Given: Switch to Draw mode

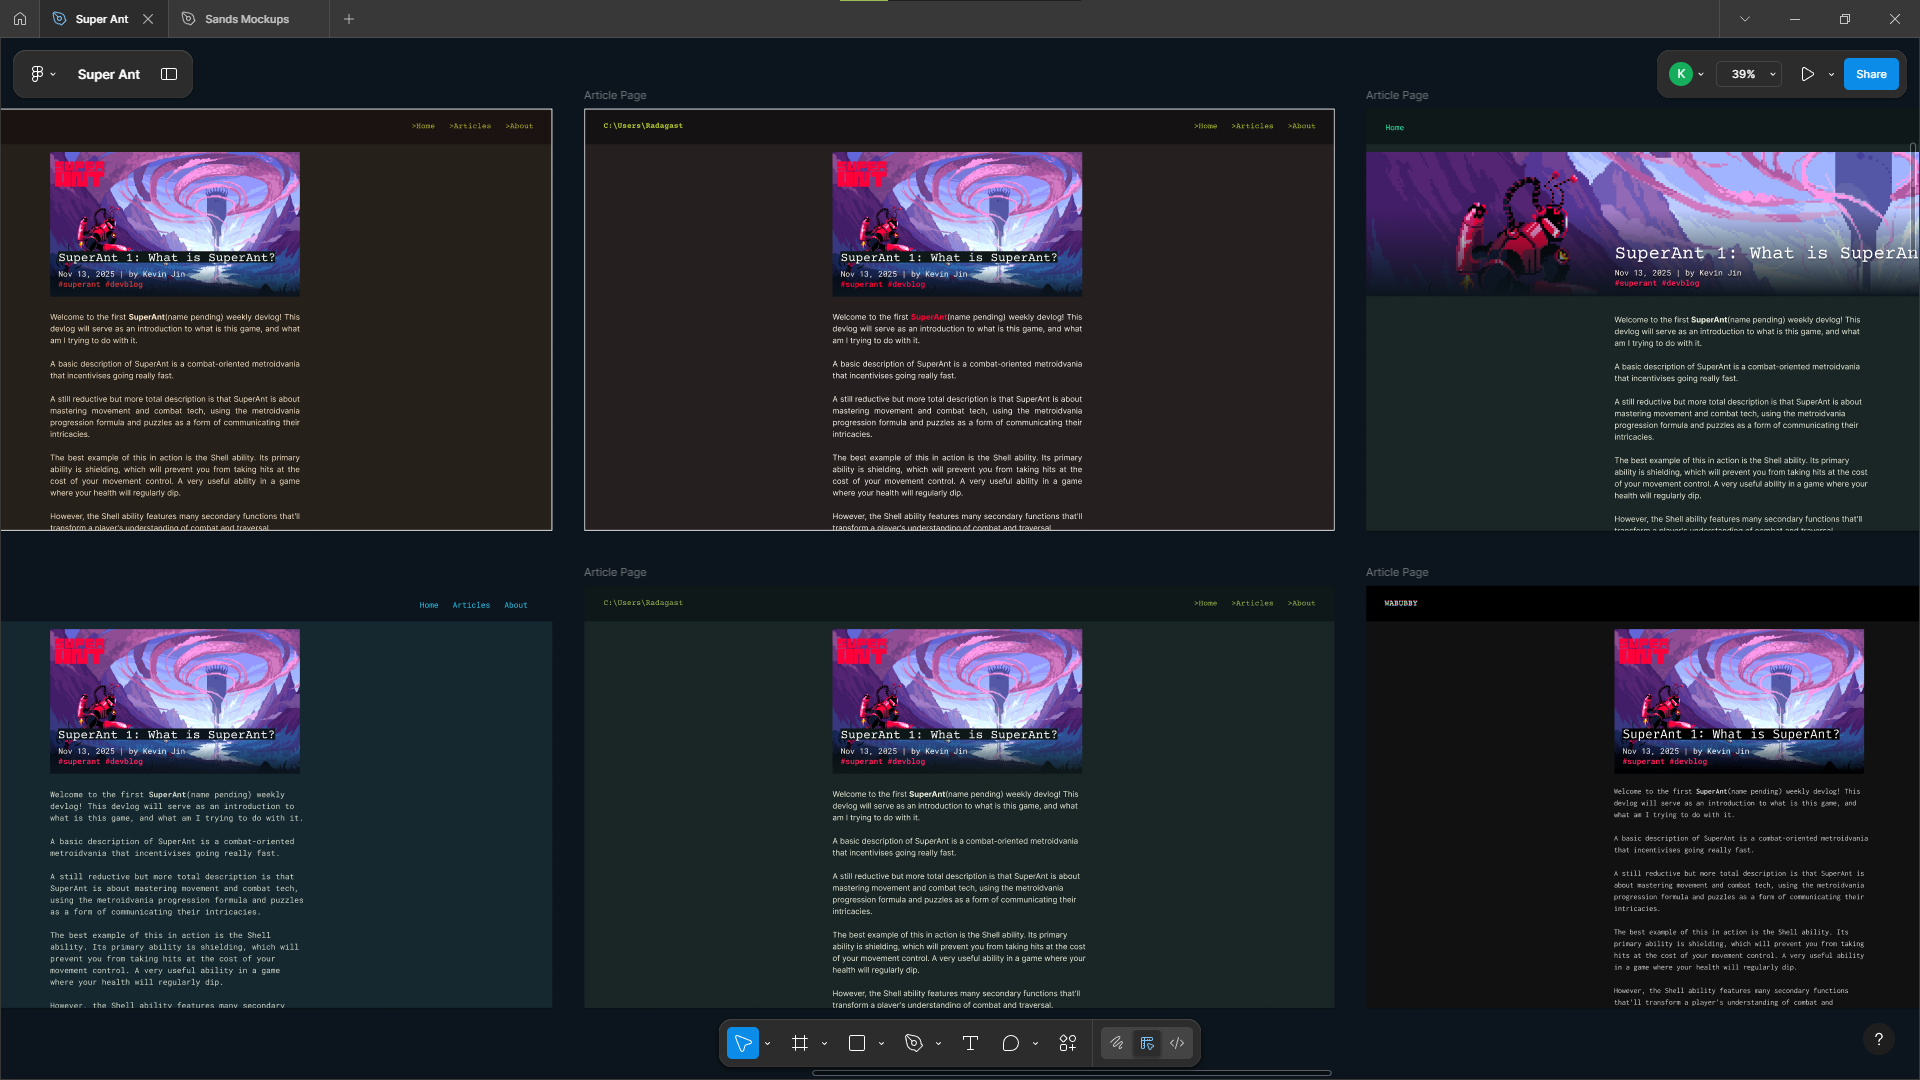Looking at the screenshot, I should tap(1117, 1043).
